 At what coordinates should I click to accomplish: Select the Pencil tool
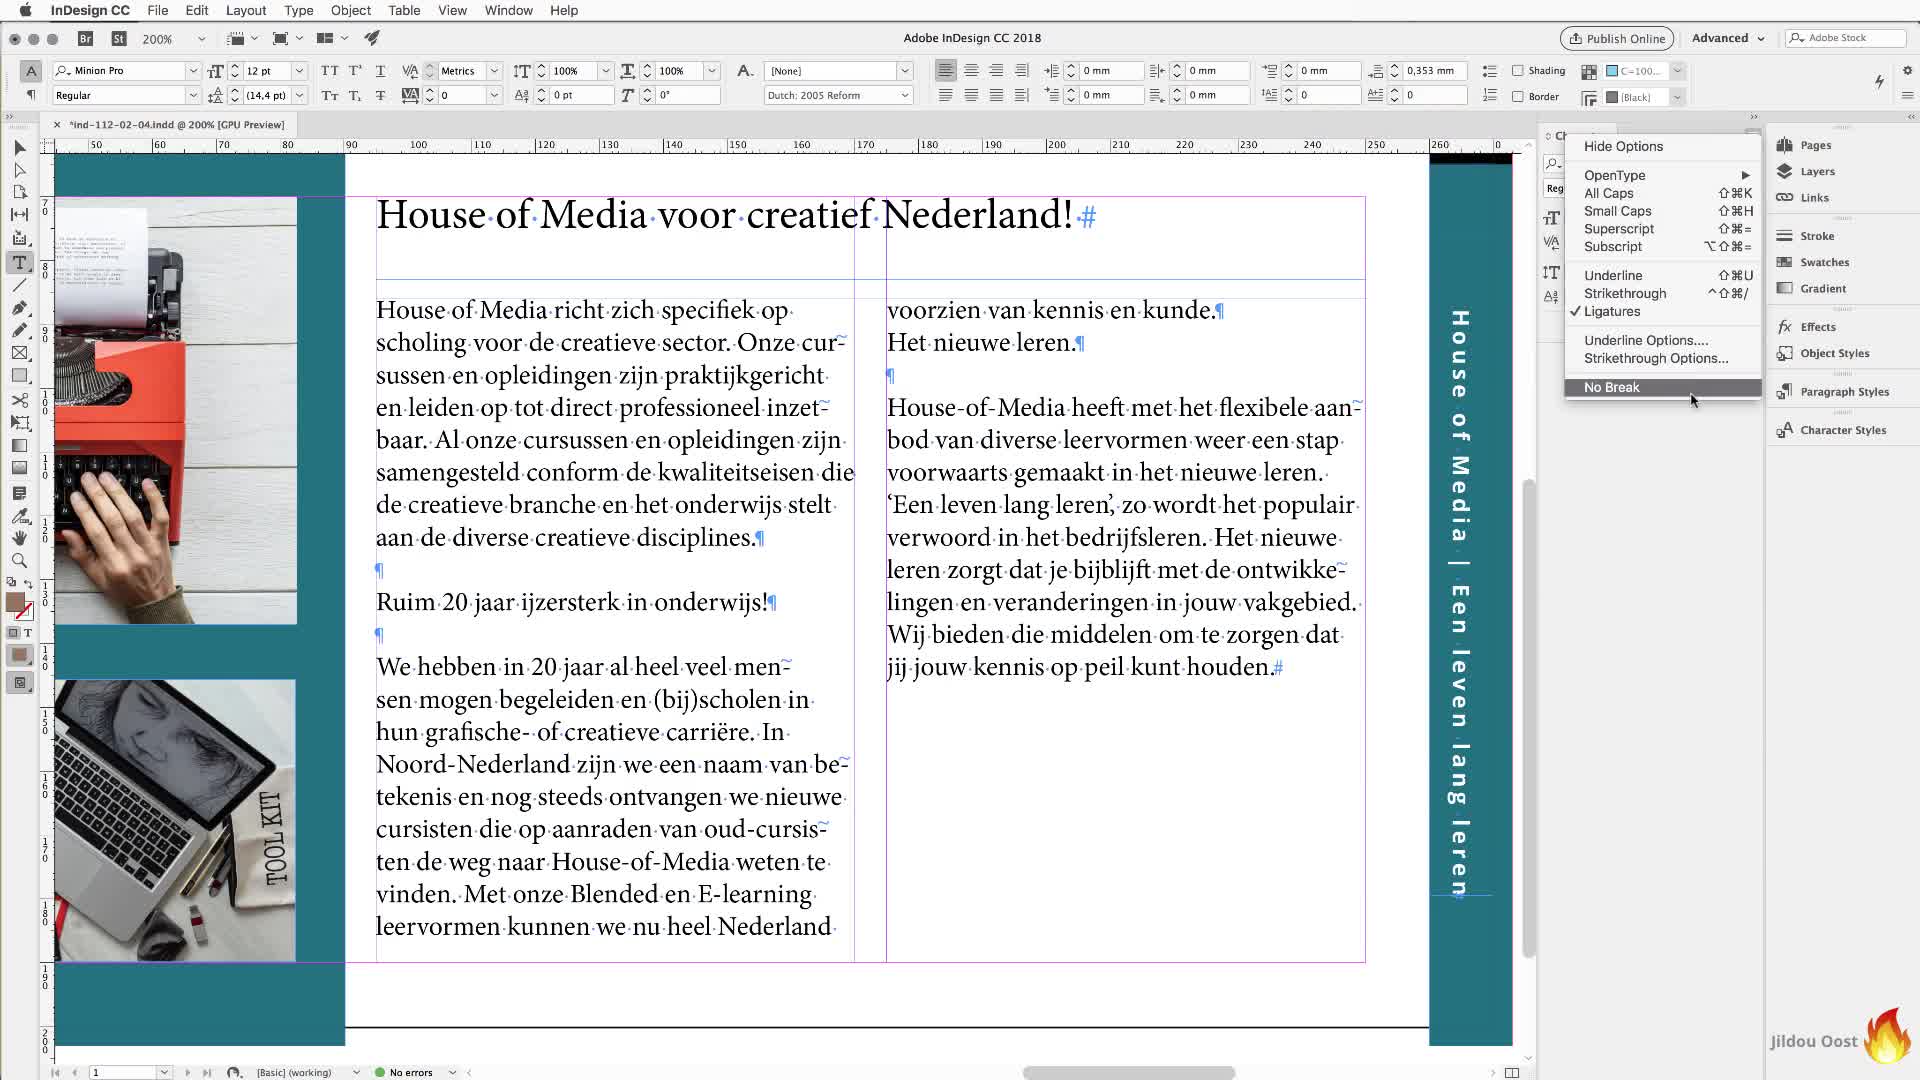tap(19, 330)
